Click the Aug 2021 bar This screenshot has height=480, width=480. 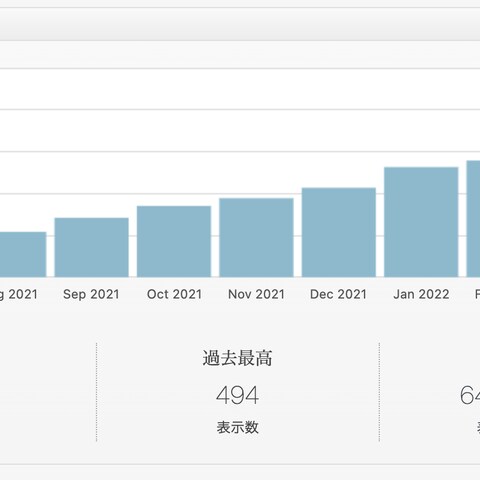tap(23, 254)
